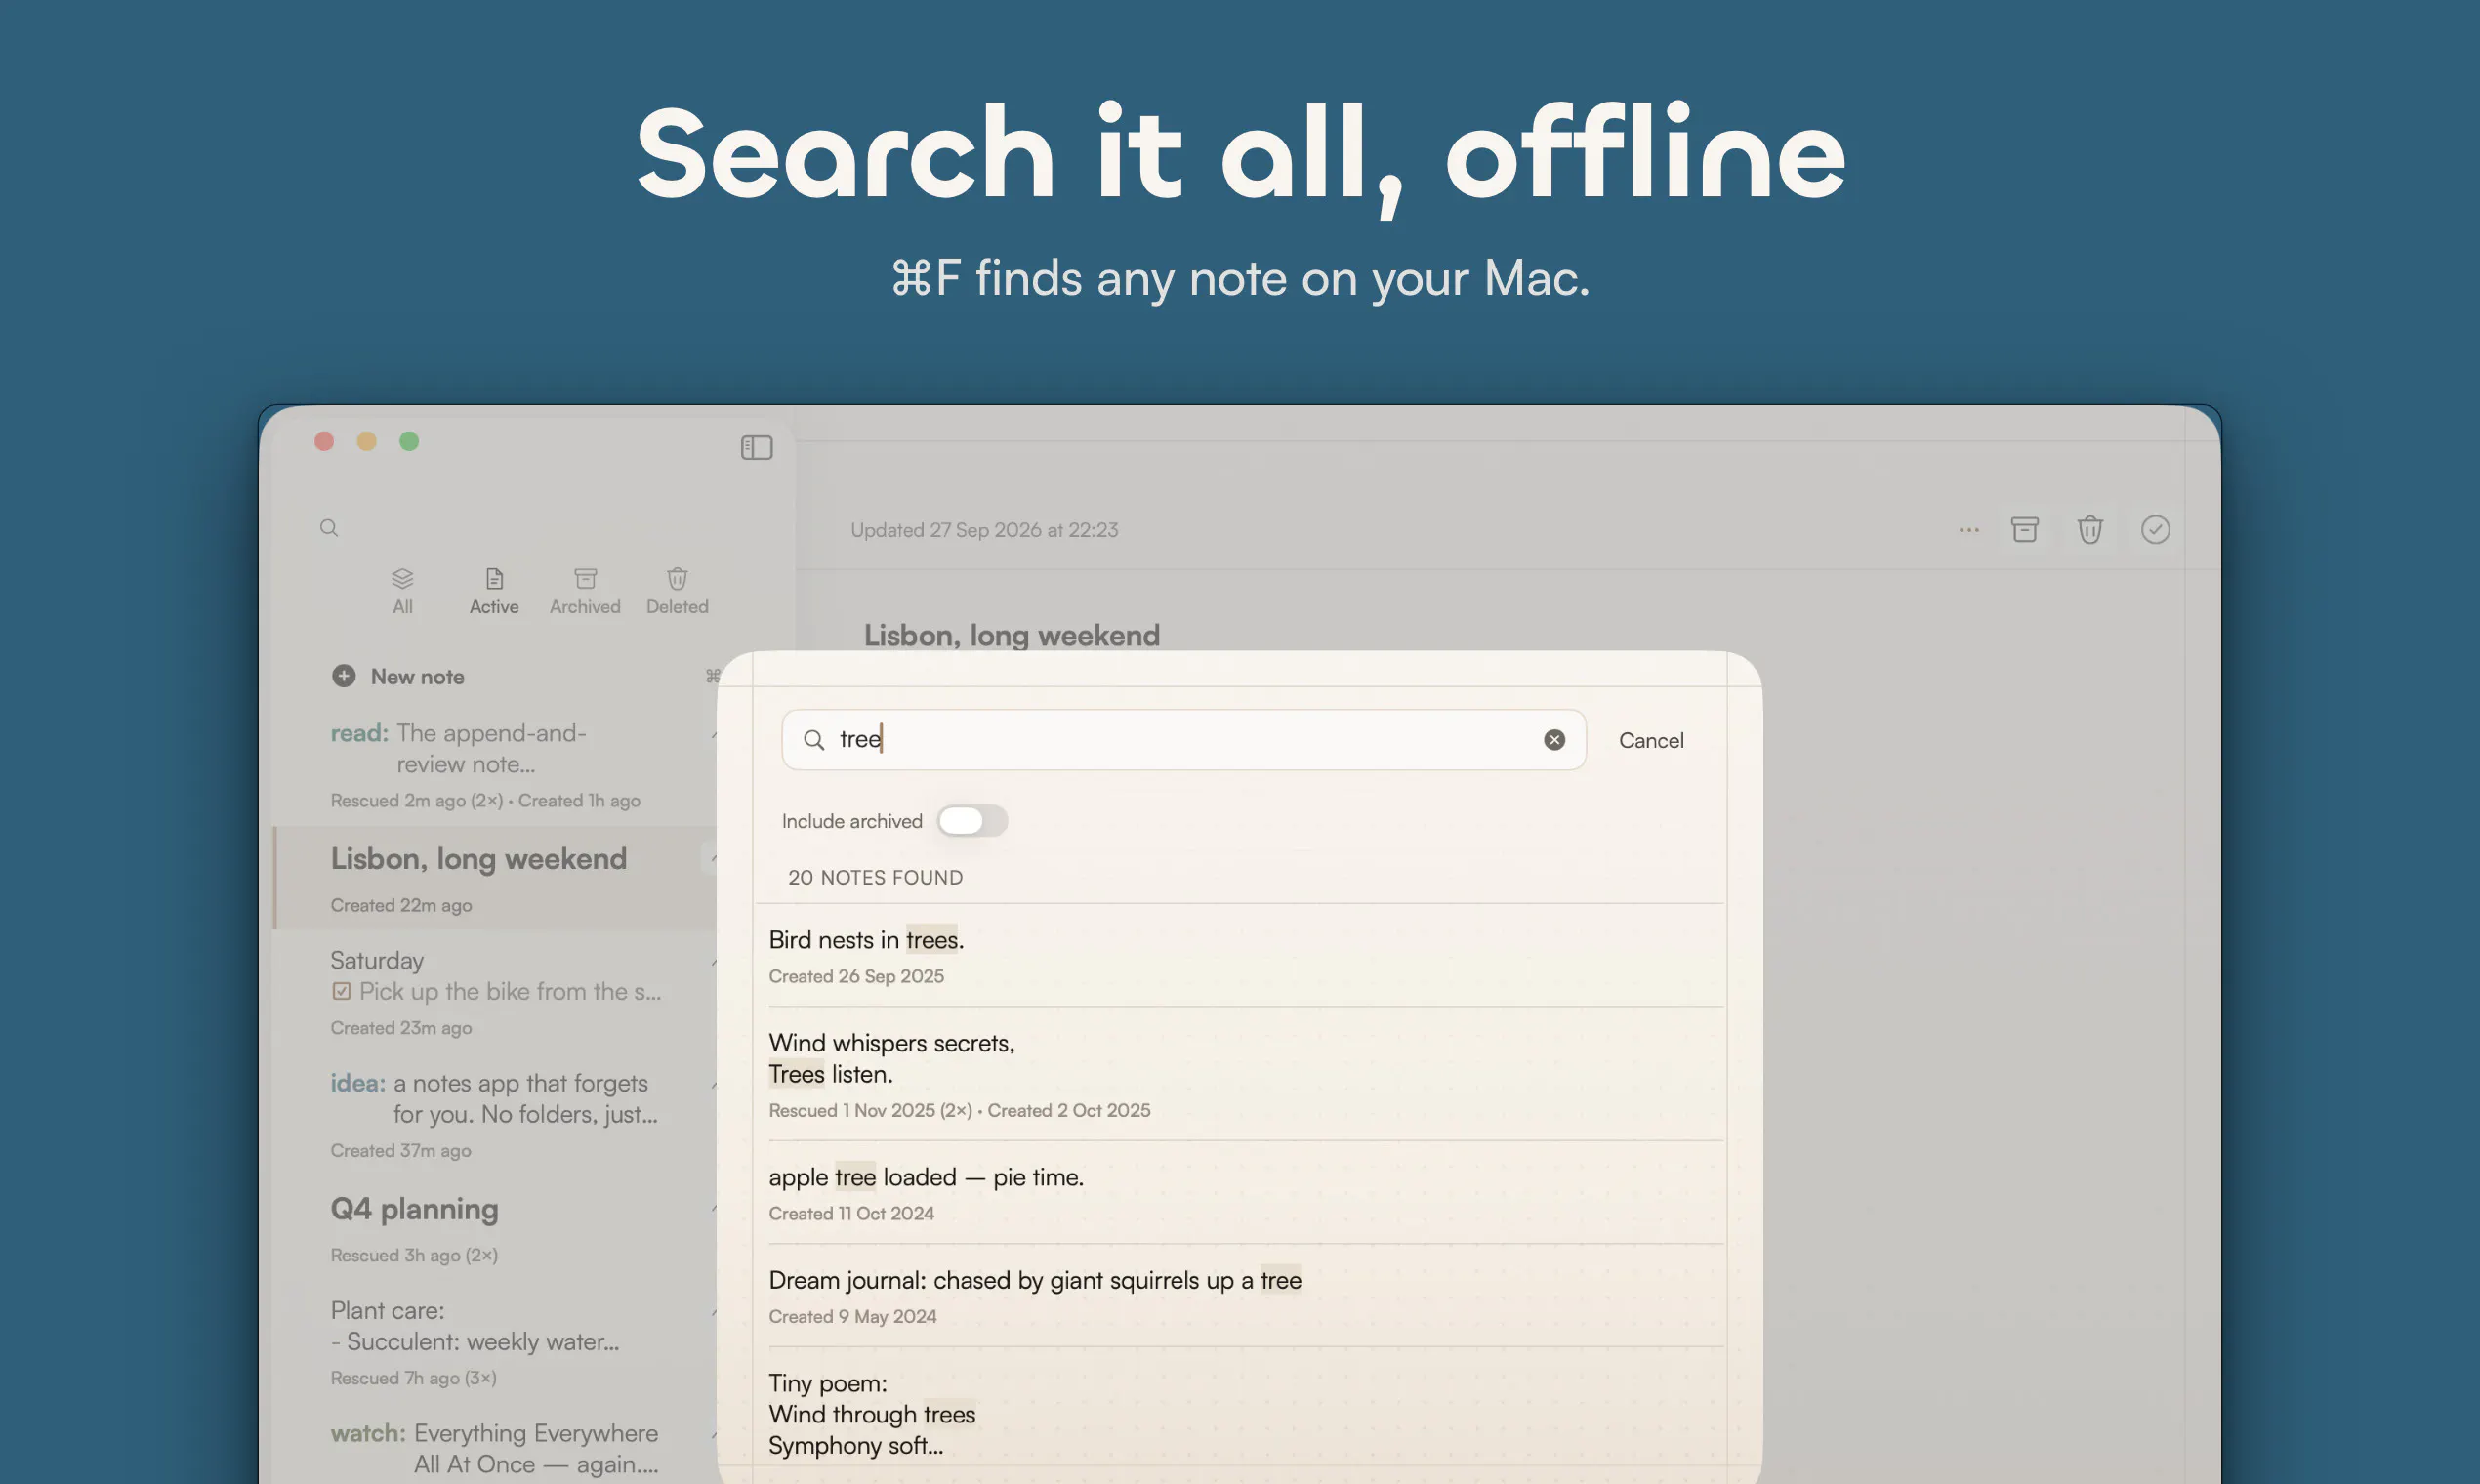Image resolution: width=2480 pixels, height=1484 pixels.
Task: Switch to the Deleted tab
Action: tap(677, 591)
